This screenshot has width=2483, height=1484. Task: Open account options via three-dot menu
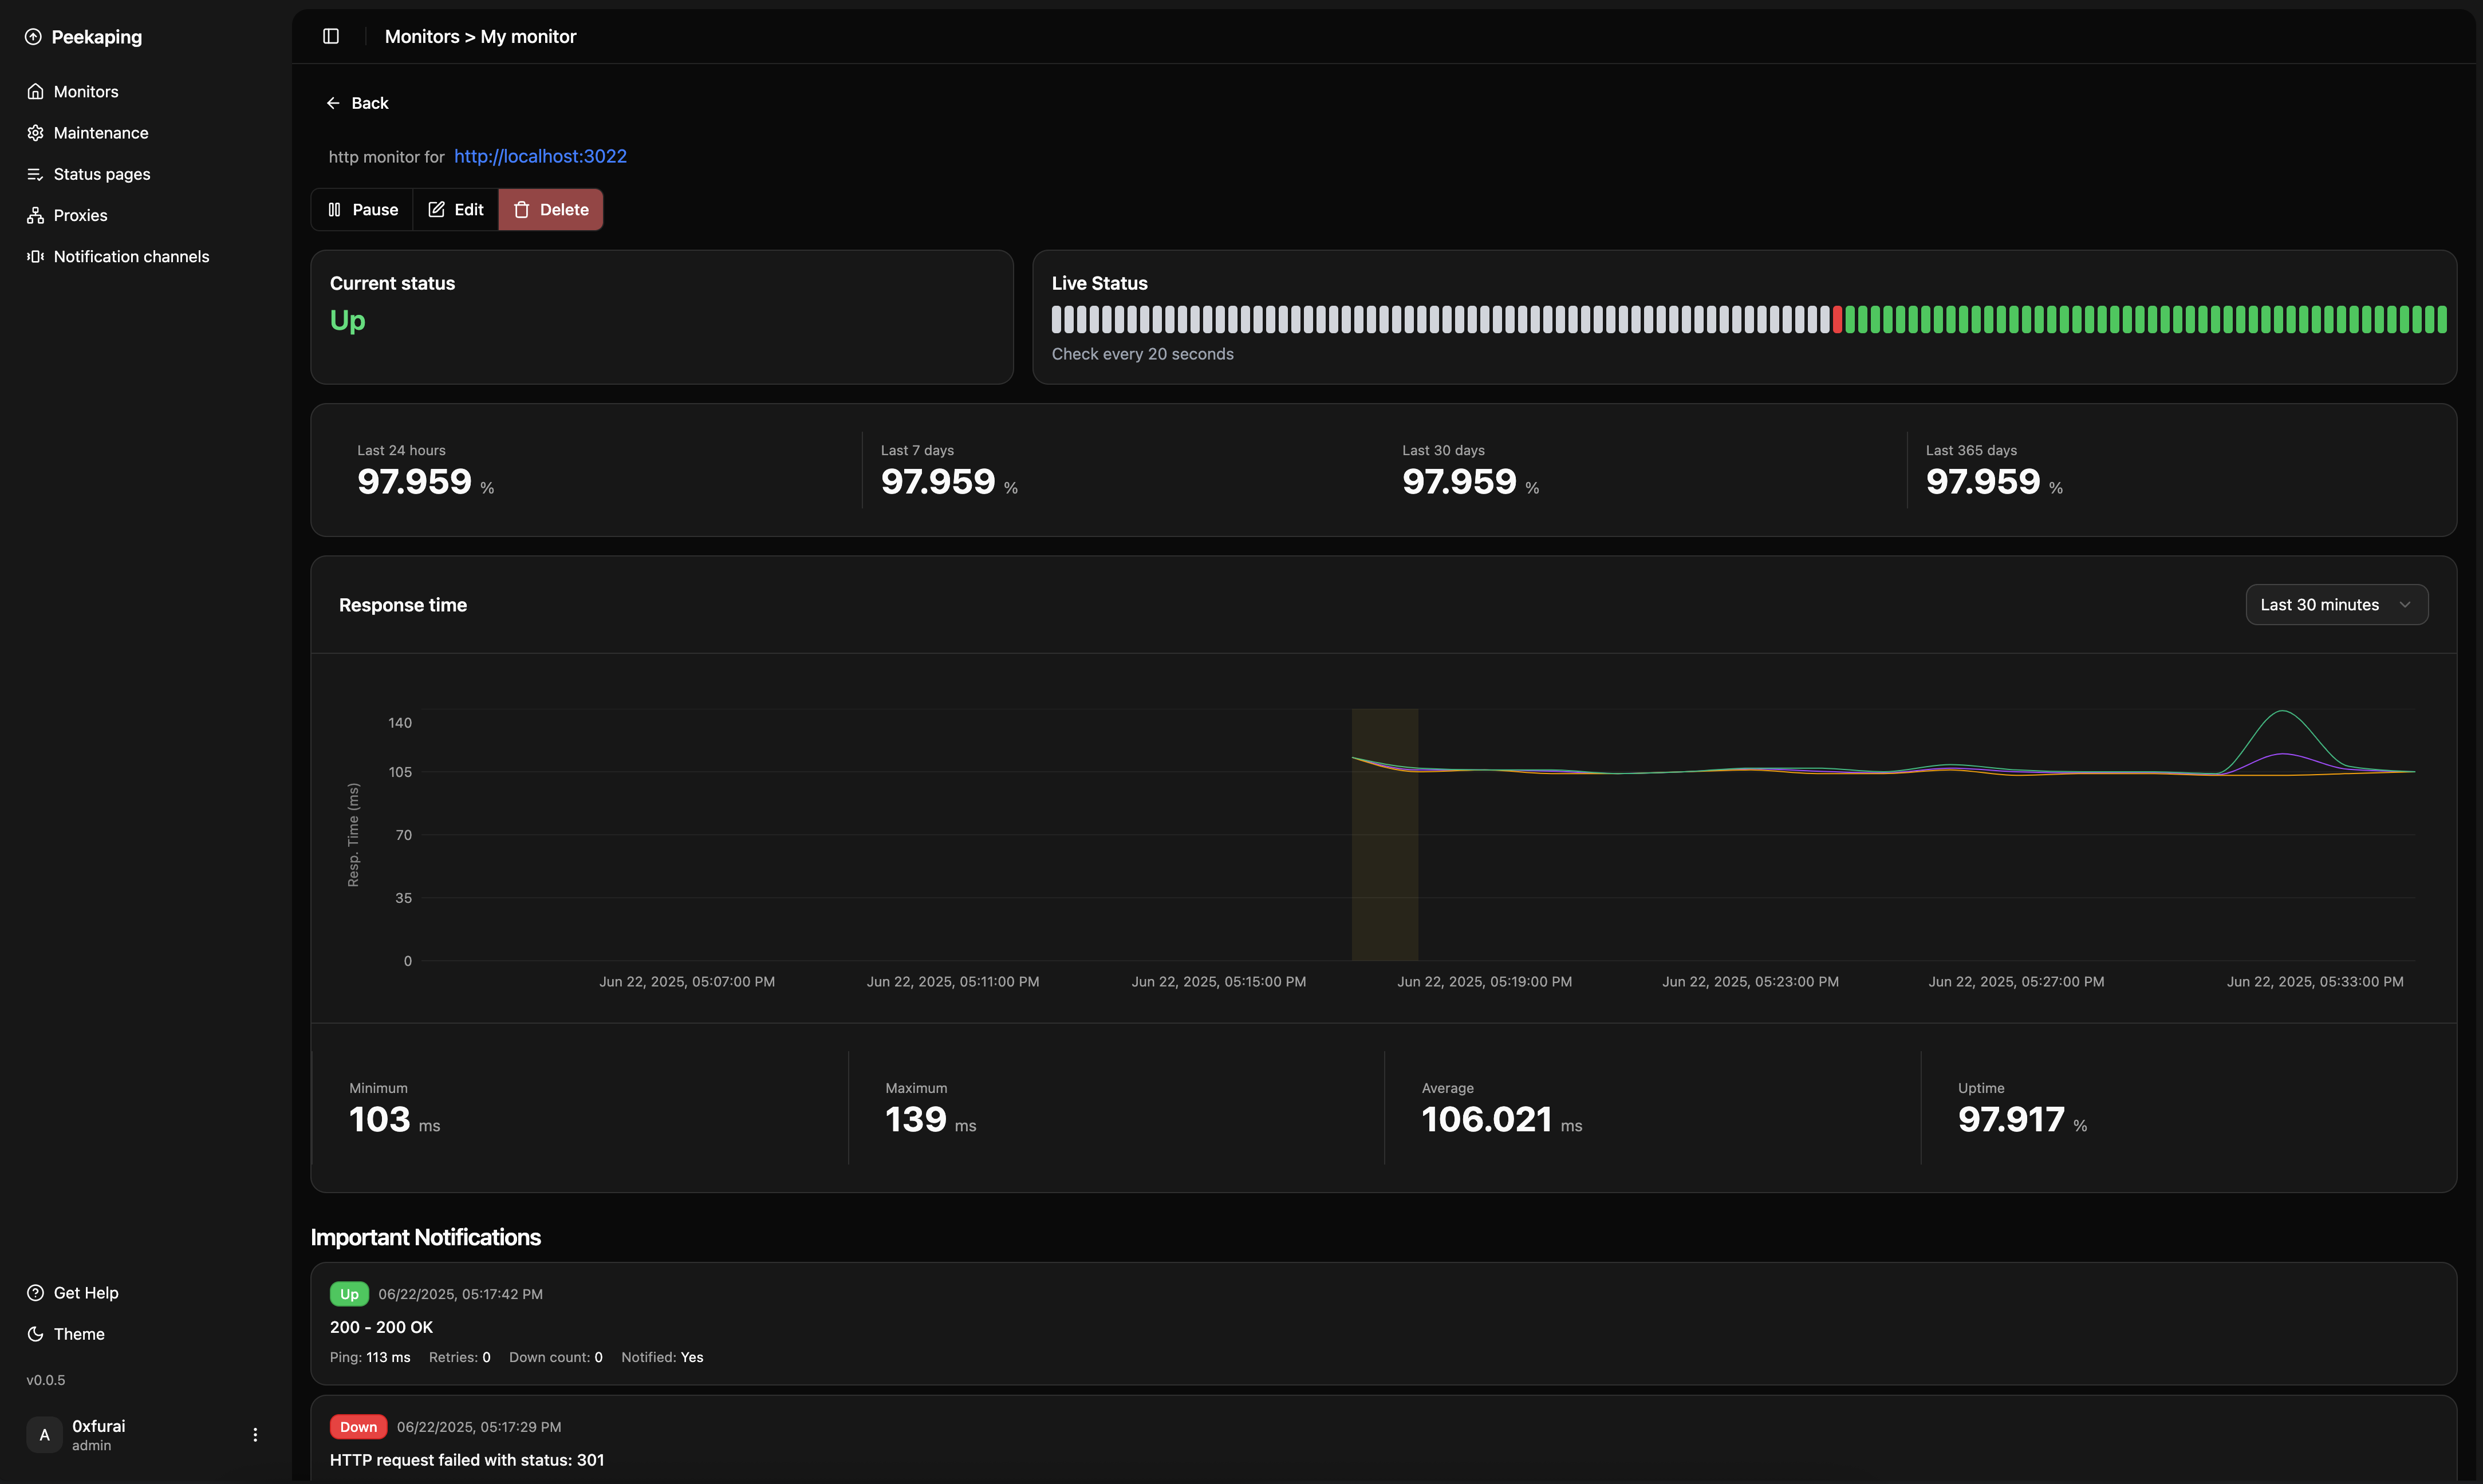256,1434
